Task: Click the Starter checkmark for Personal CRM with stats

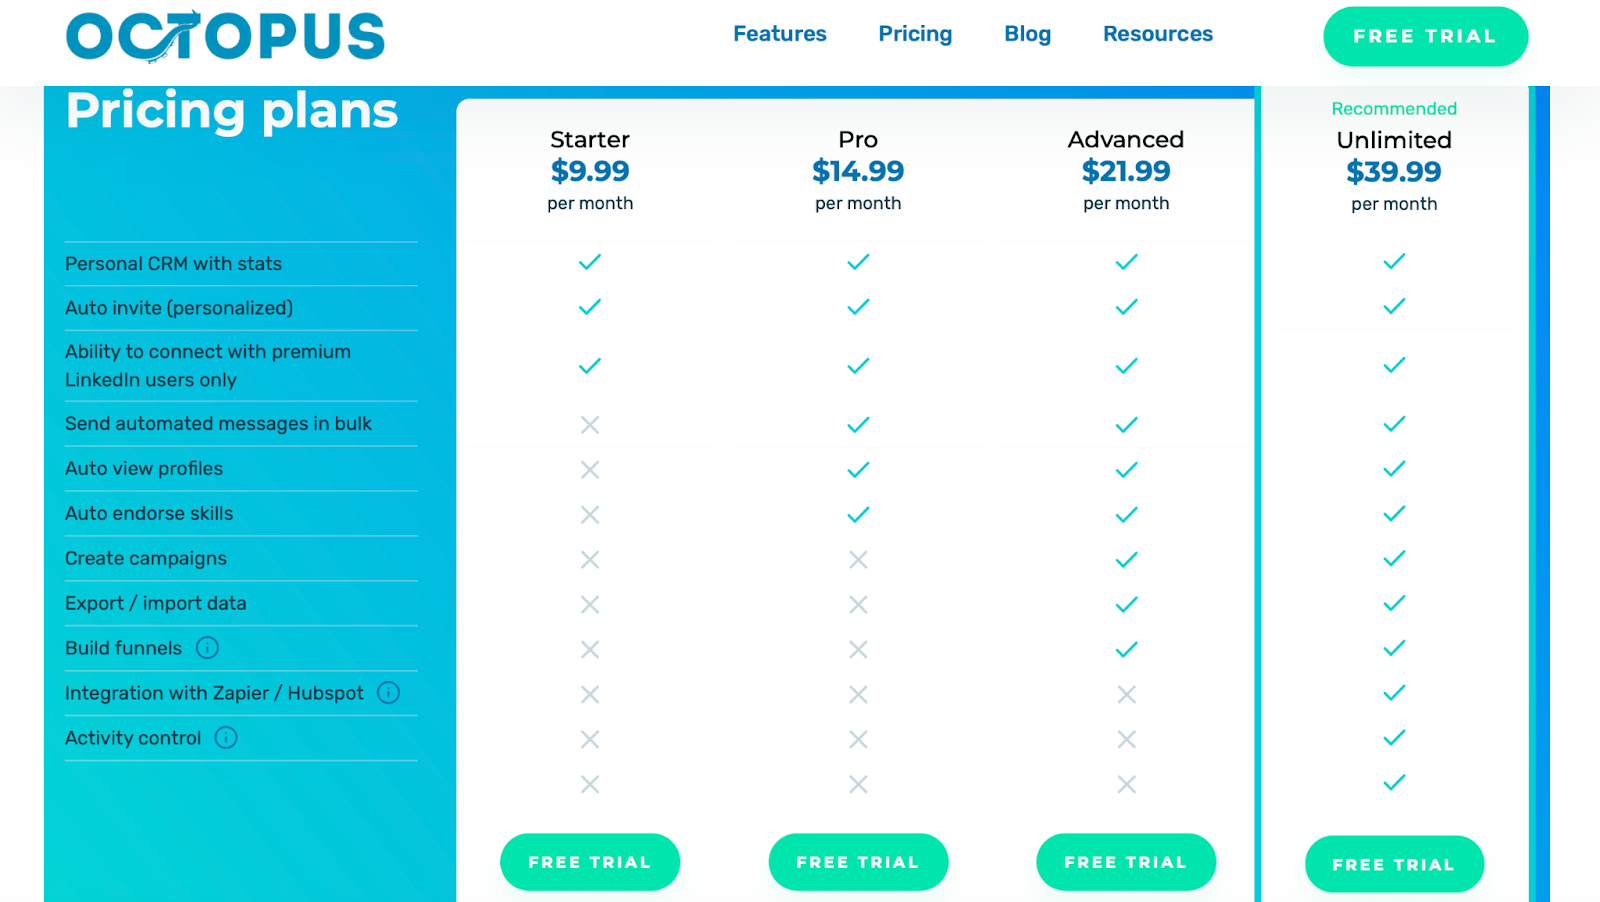Action: [590, 262]
